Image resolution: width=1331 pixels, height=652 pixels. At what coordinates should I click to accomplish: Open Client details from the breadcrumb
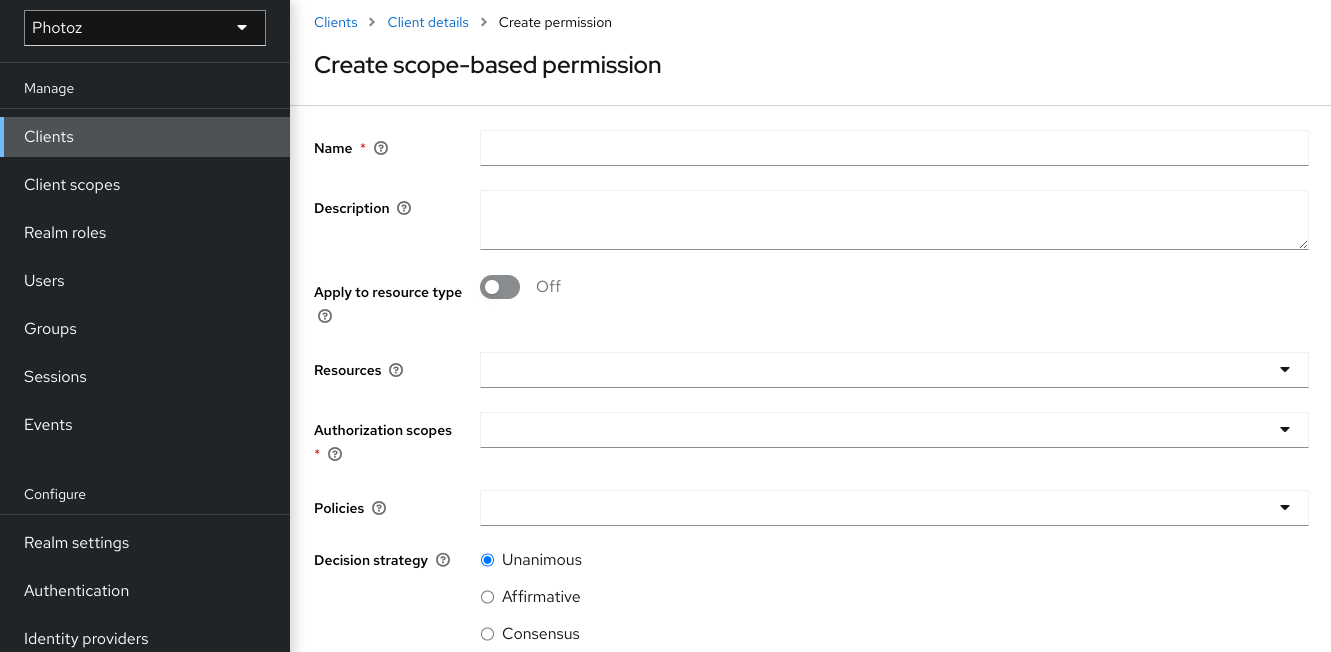(x=428, y=21)
